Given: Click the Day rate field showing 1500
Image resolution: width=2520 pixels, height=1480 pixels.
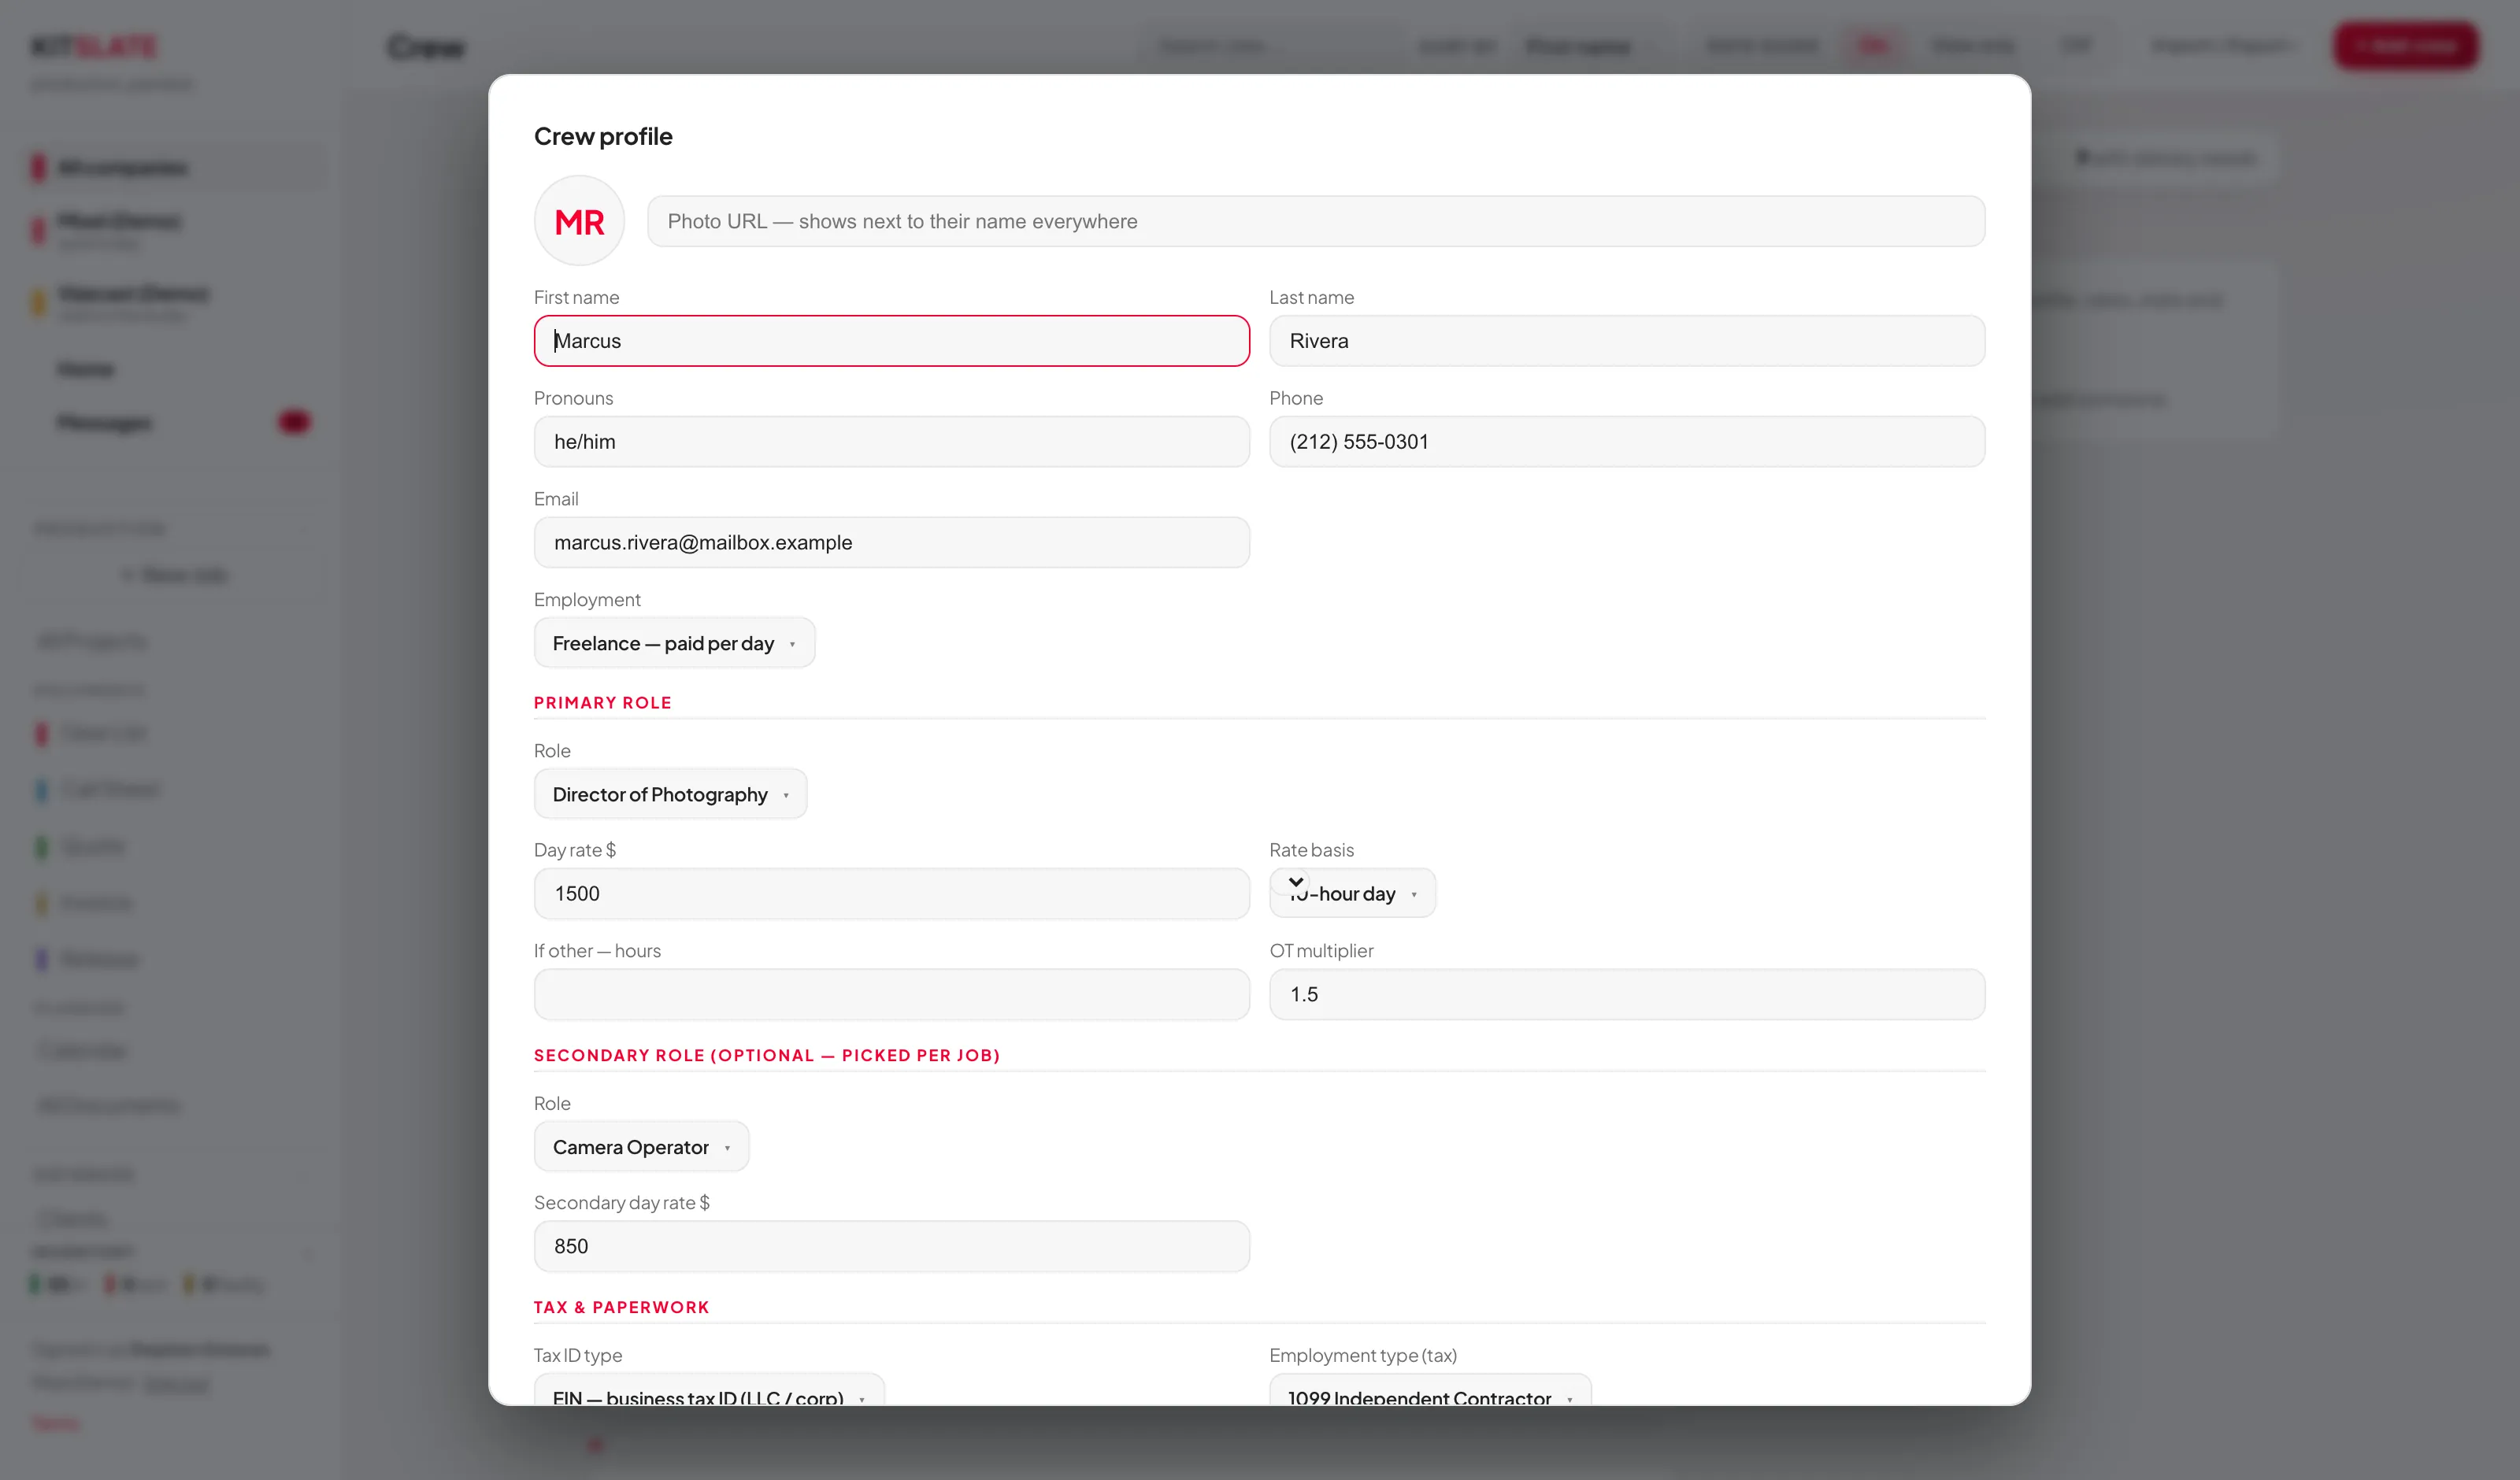Looking at the screenshot, I should click(x=891, y=894).
